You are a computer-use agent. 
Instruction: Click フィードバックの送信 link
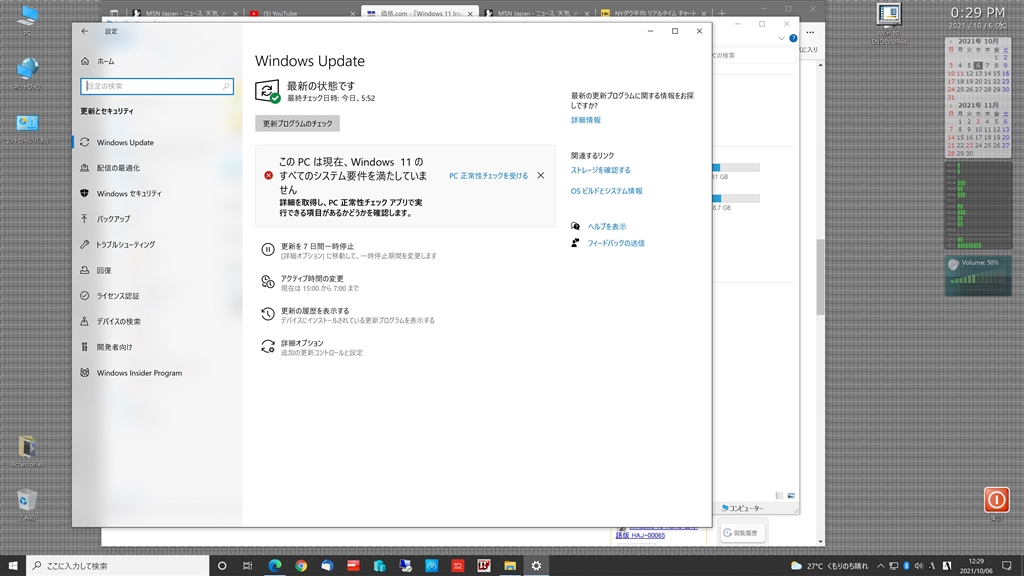(616, 243)
